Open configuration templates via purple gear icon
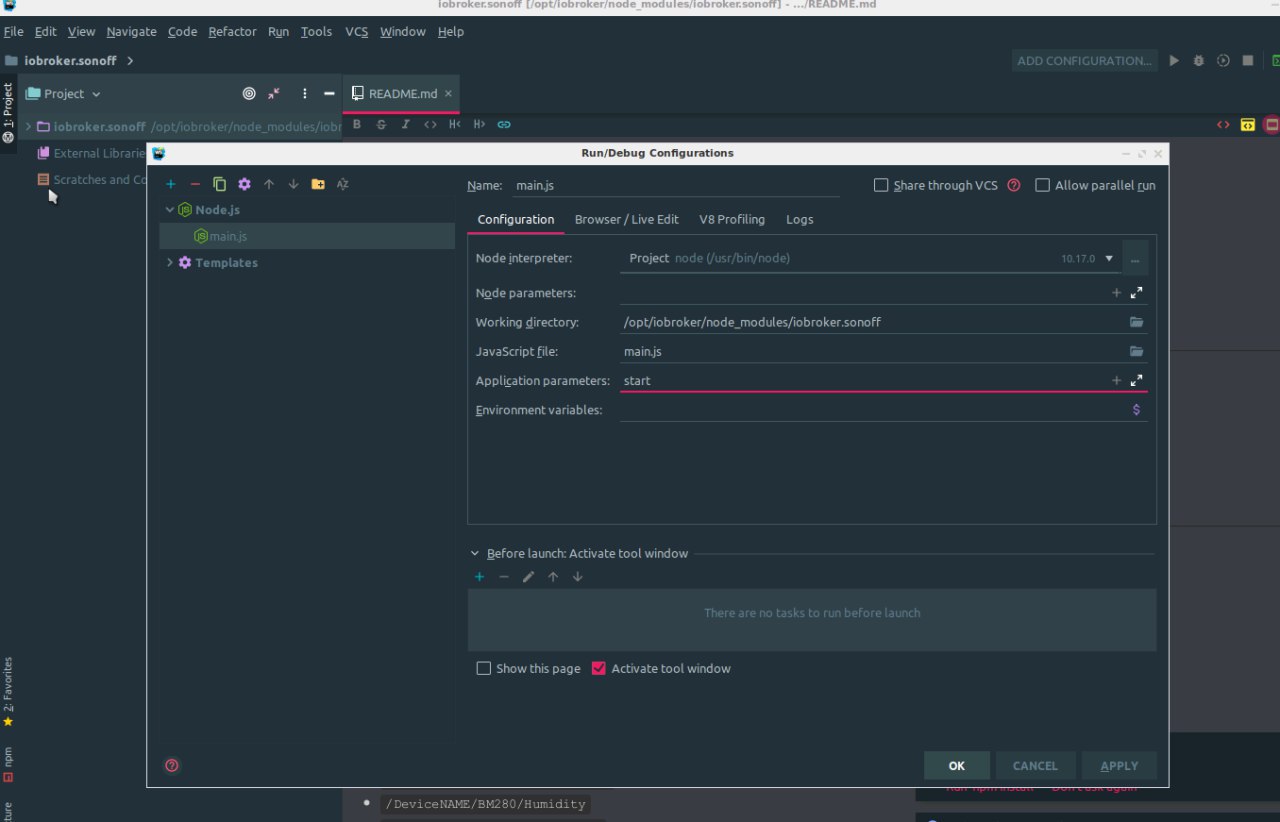 244,184
